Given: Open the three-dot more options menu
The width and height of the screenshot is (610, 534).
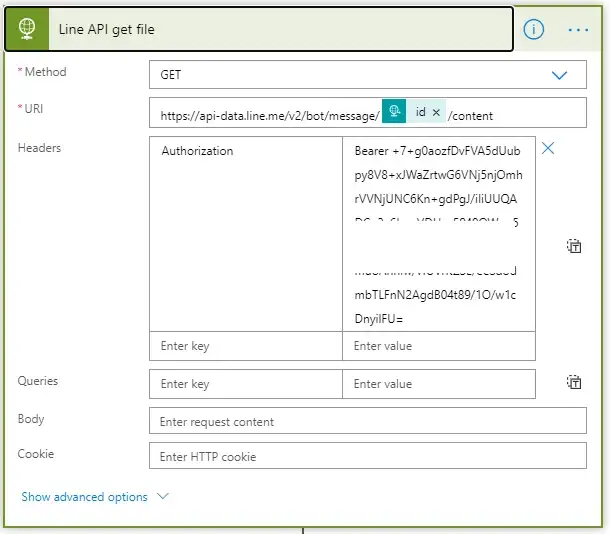Looking at the screenshot, I should (x=578, y=30).
